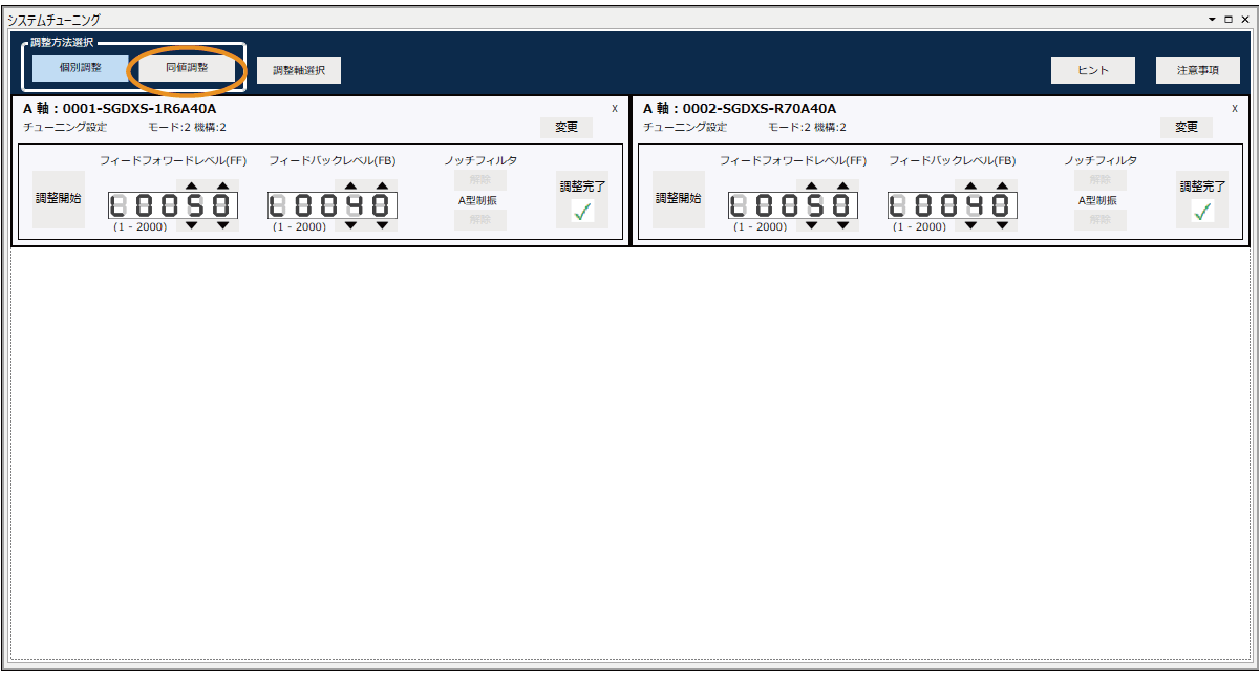Increase FF ones digit for axis 0002

pyautogui.click(x=843, y=186)
